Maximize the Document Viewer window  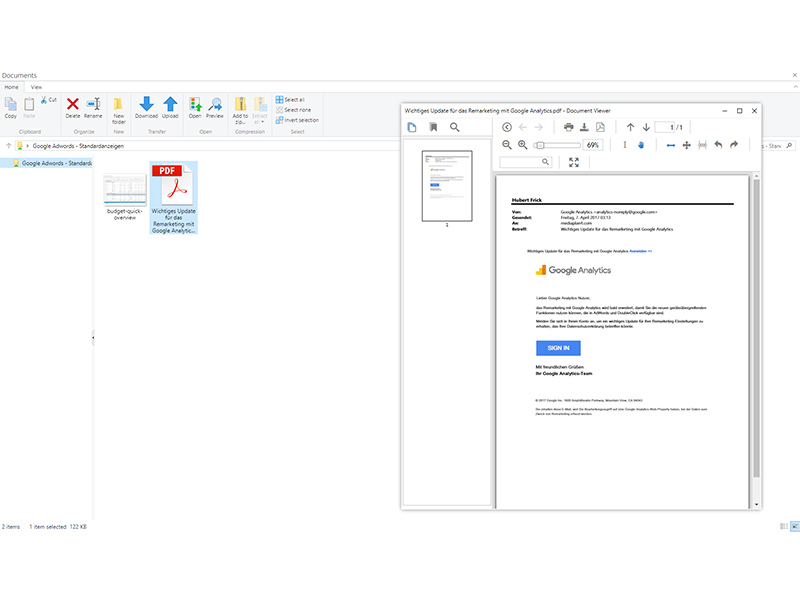click(739, 111)
